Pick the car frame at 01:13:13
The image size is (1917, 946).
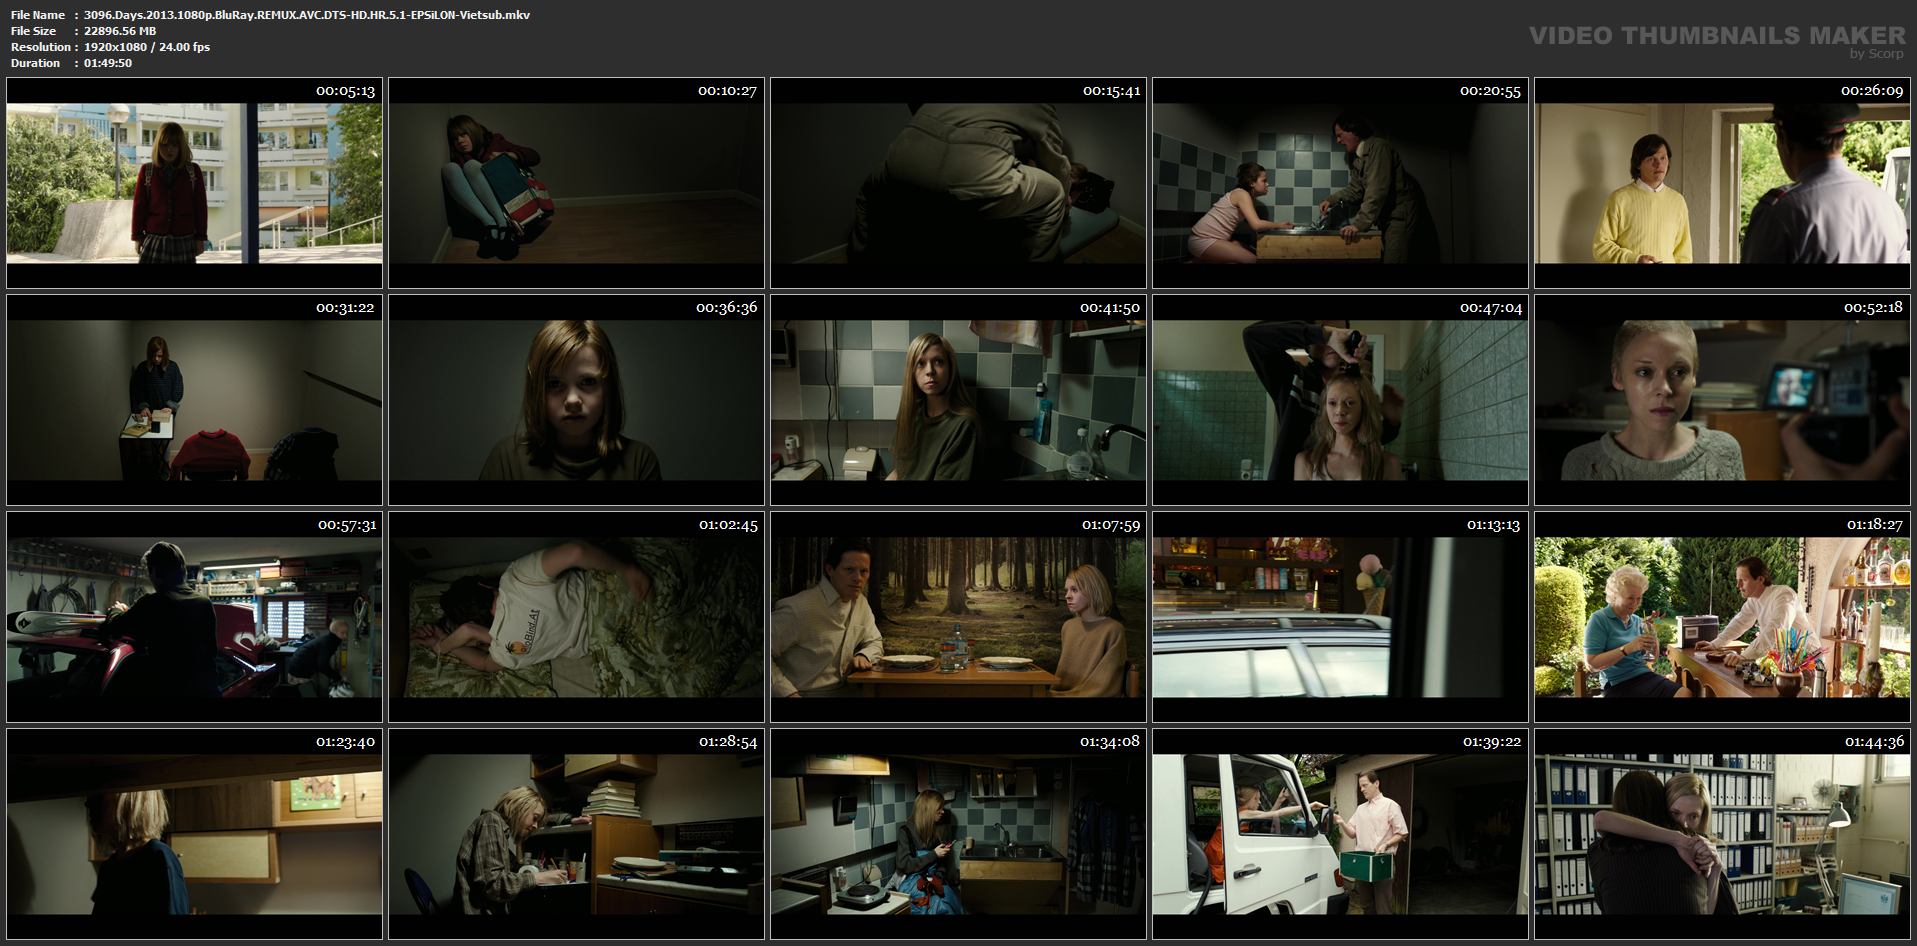coord(1340,617)
